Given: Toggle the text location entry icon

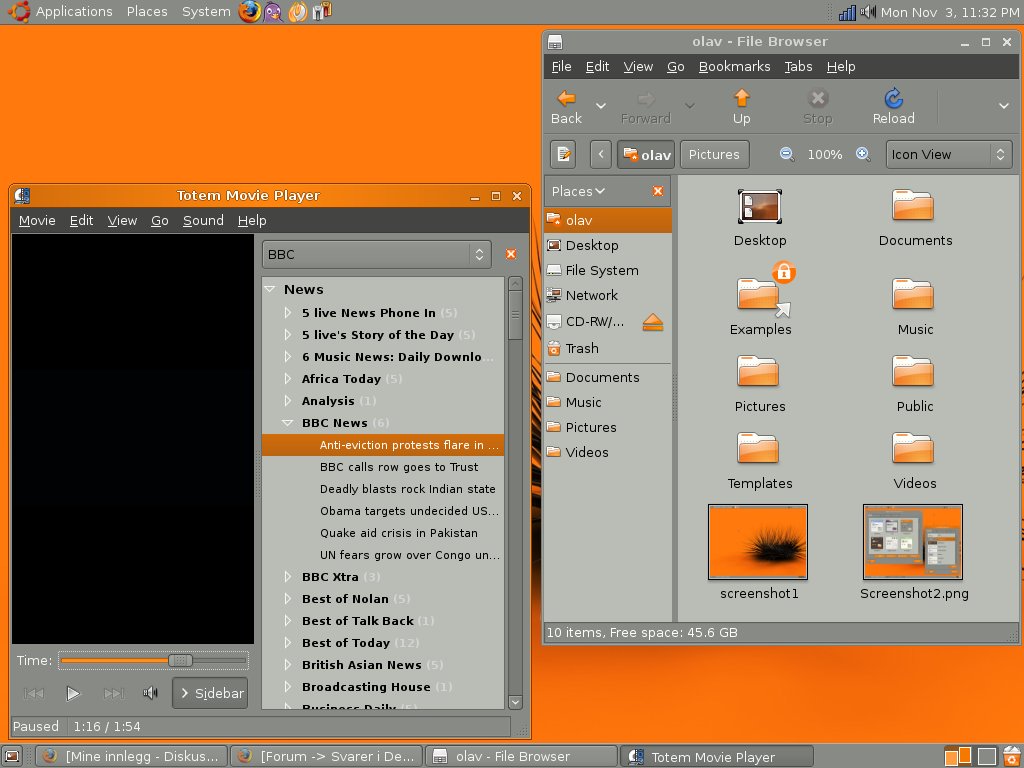Looking at the screenshot, I should coord(563,155).
